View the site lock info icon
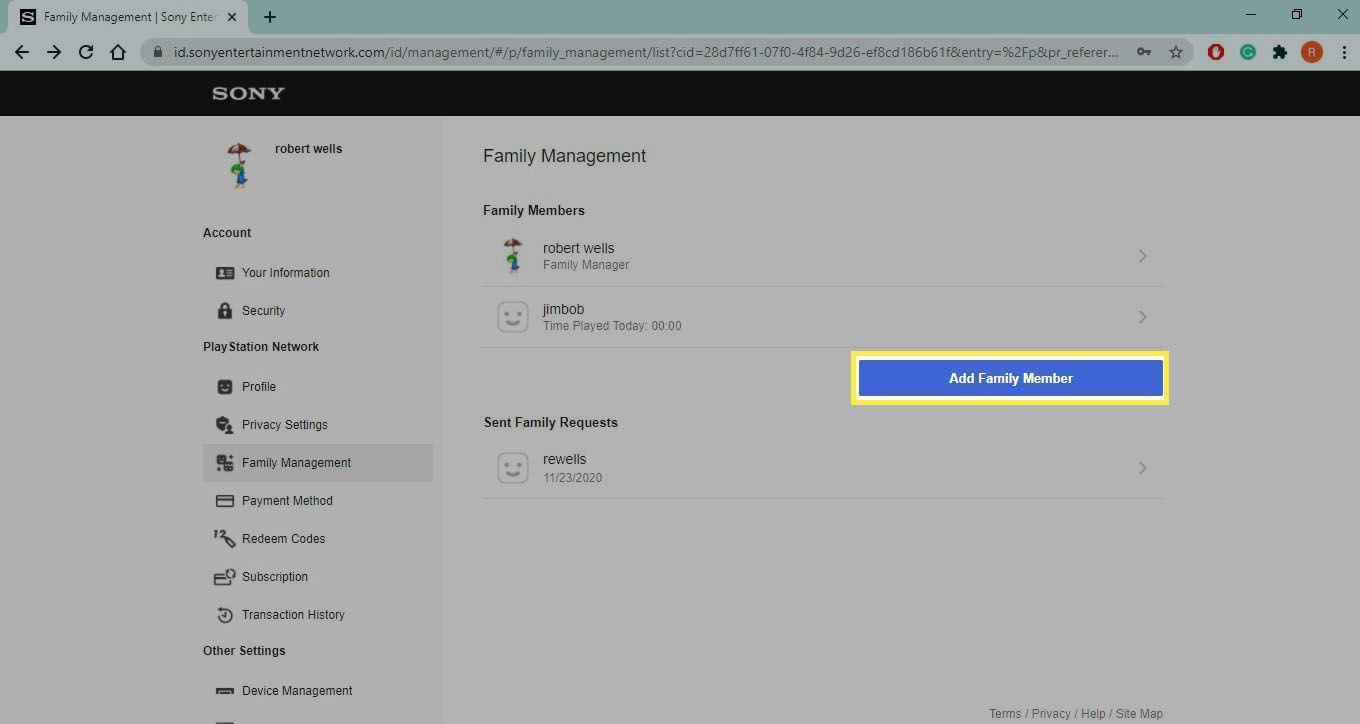The width and height of the screenshot is (1360, 724). (158, 52)
